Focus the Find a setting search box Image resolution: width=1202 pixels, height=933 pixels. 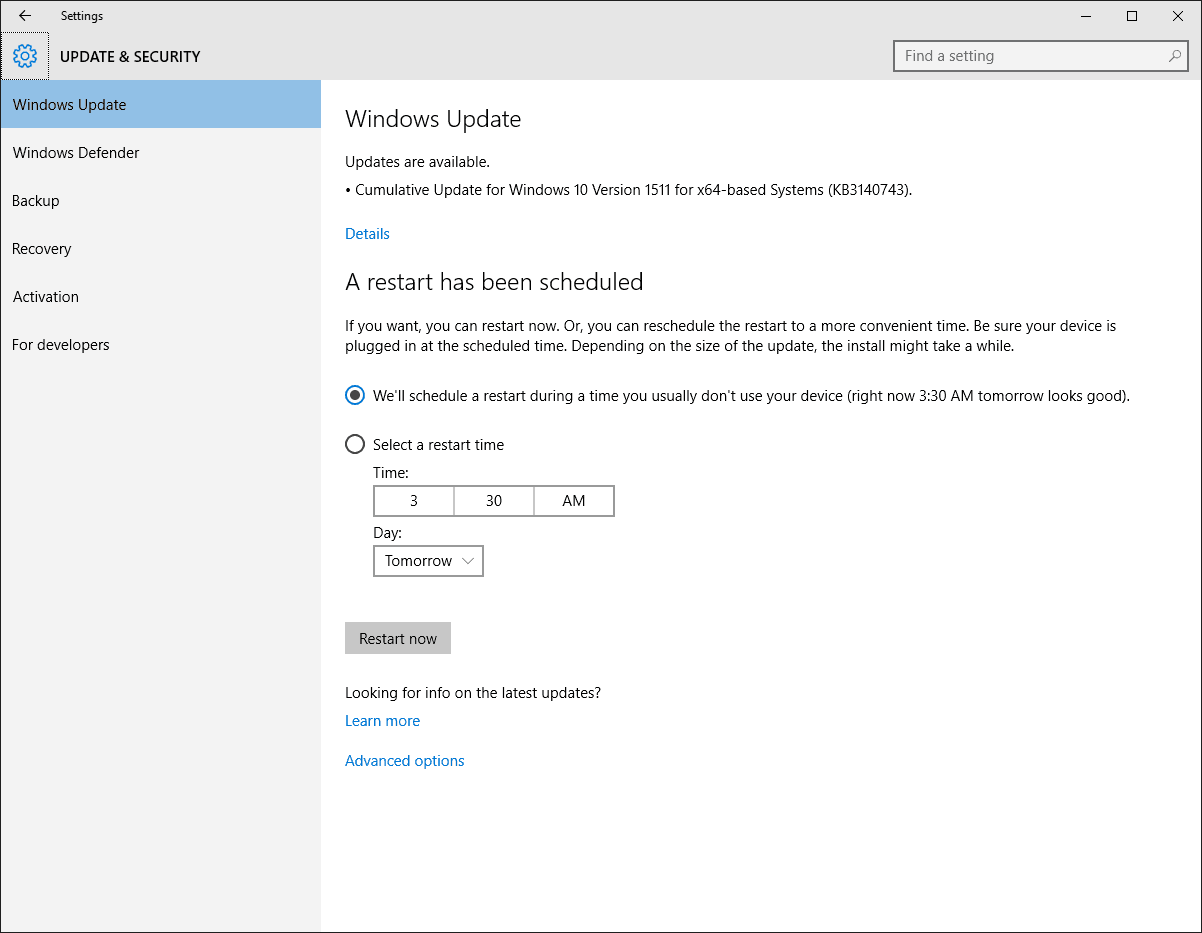coord(1040,56)
